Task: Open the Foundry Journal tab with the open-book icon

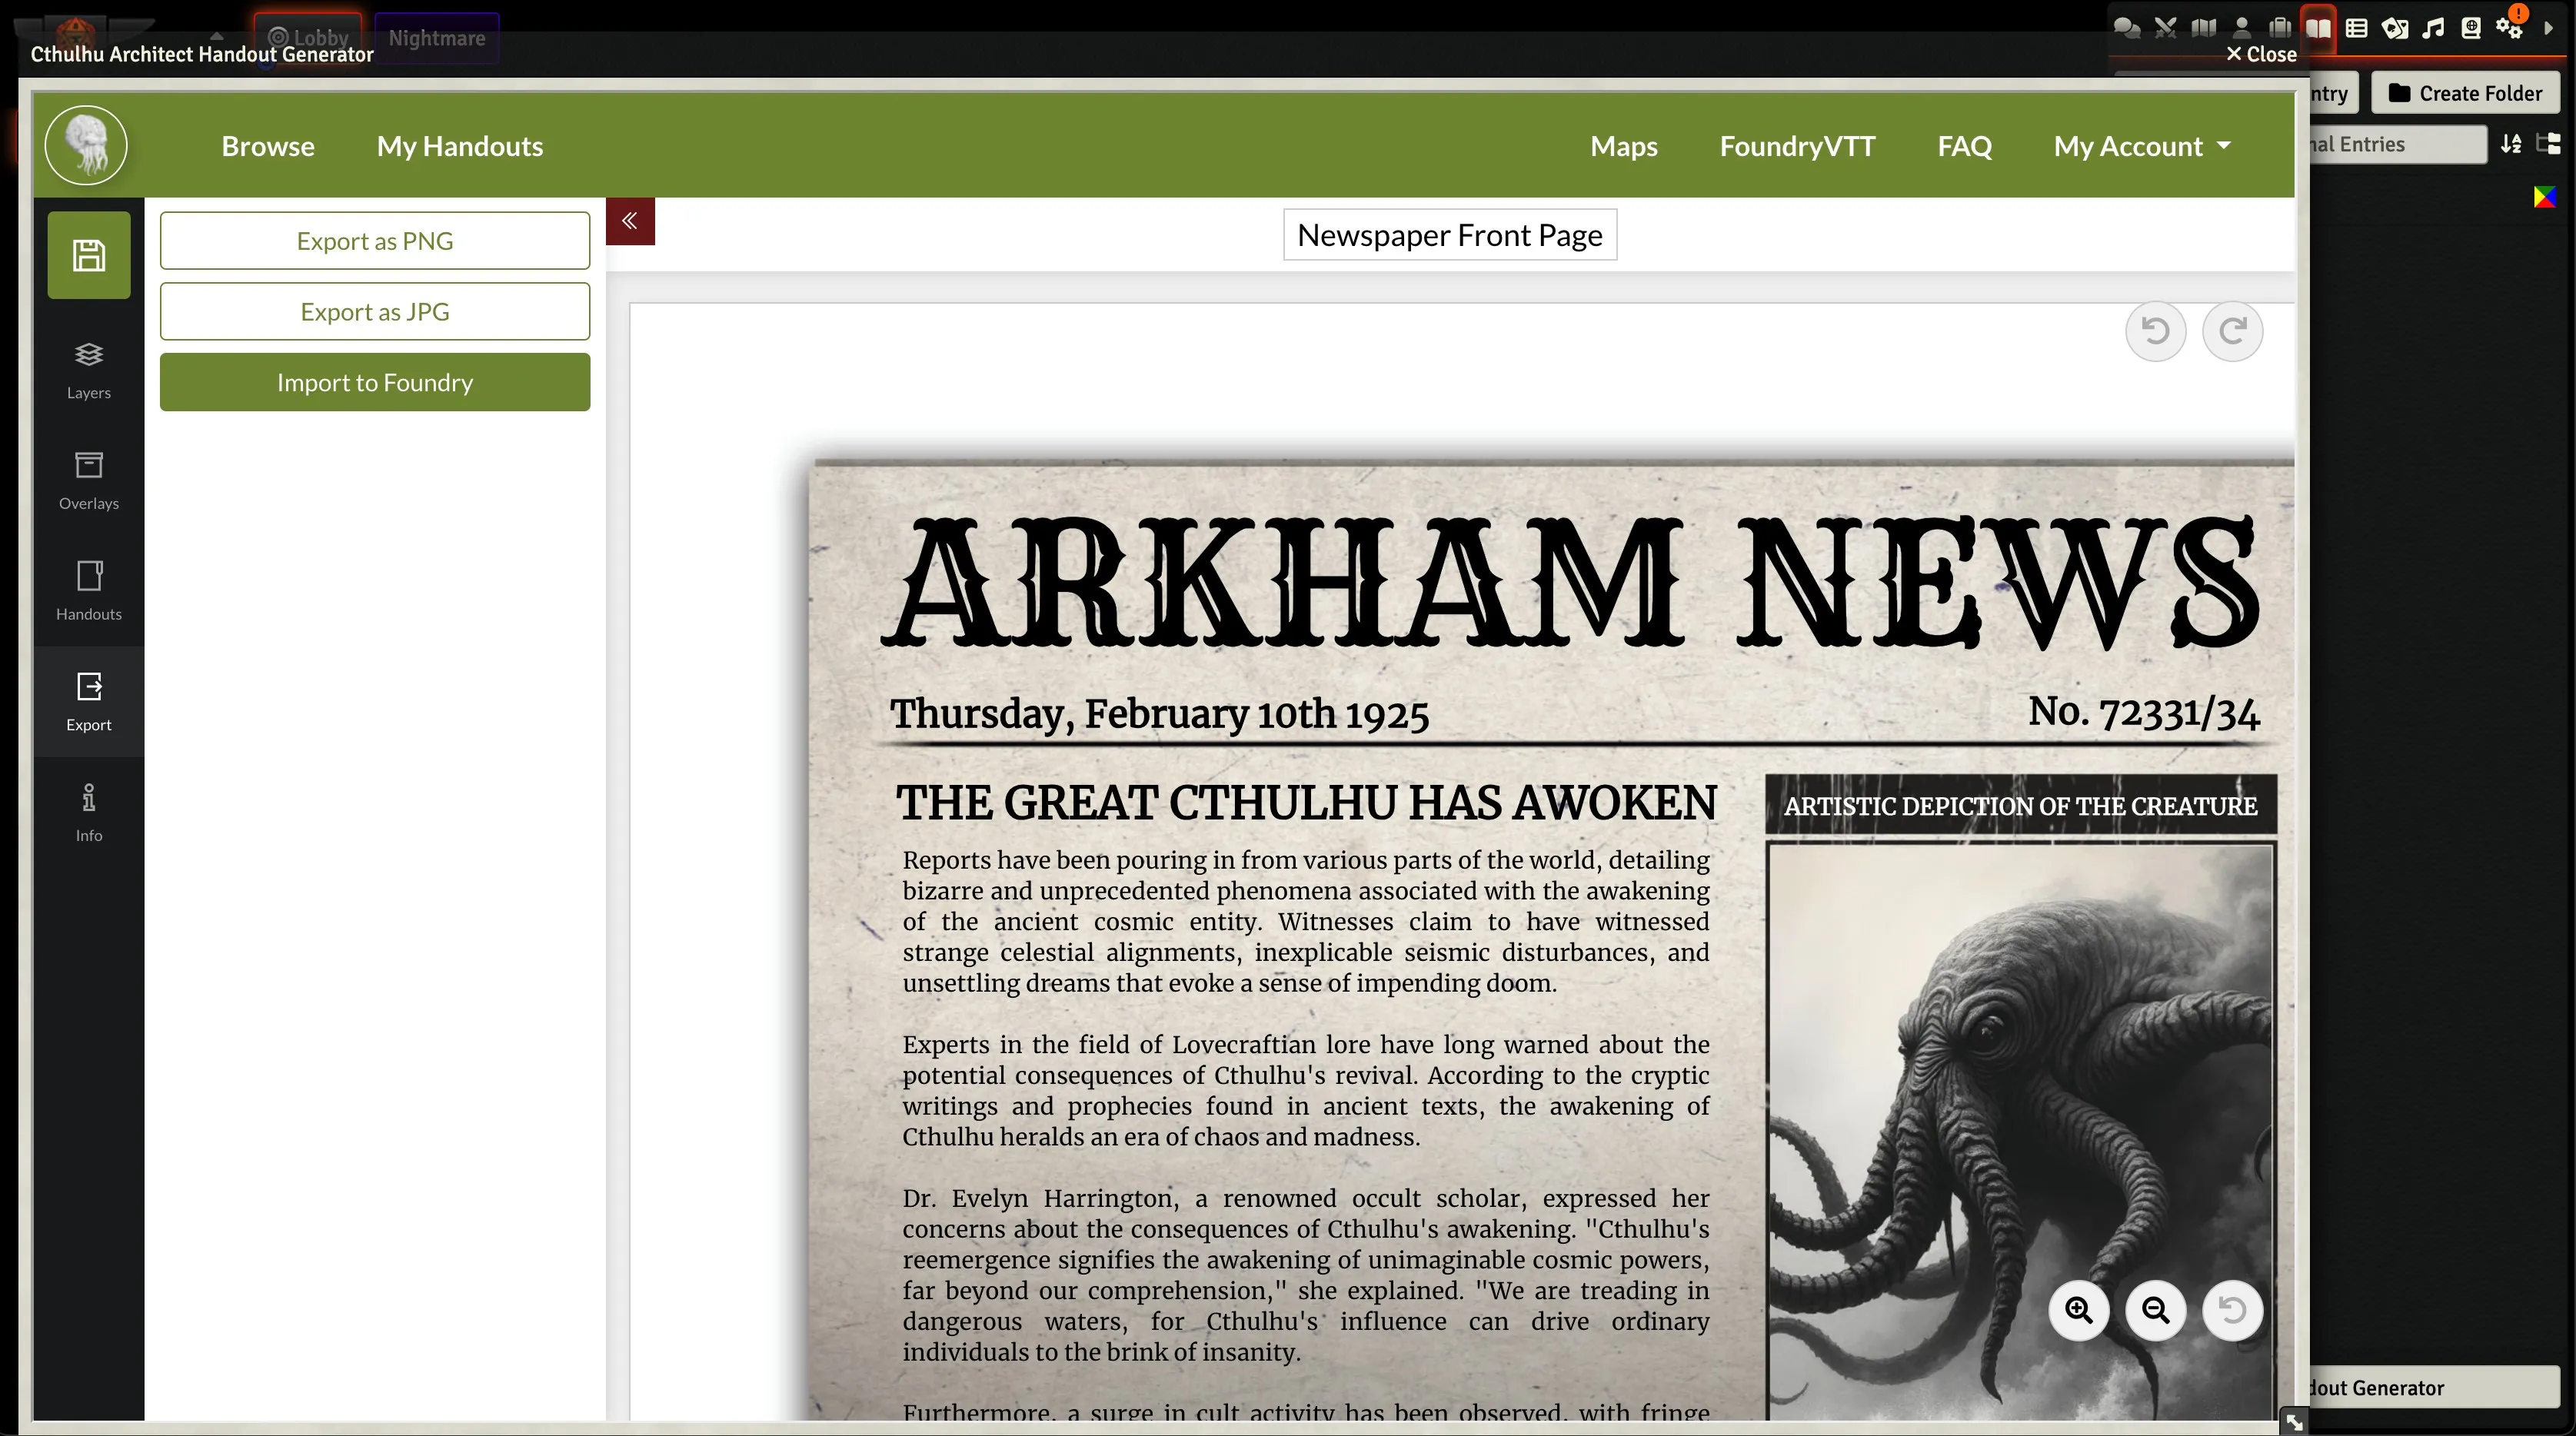Action: (x=2318, y=28)
